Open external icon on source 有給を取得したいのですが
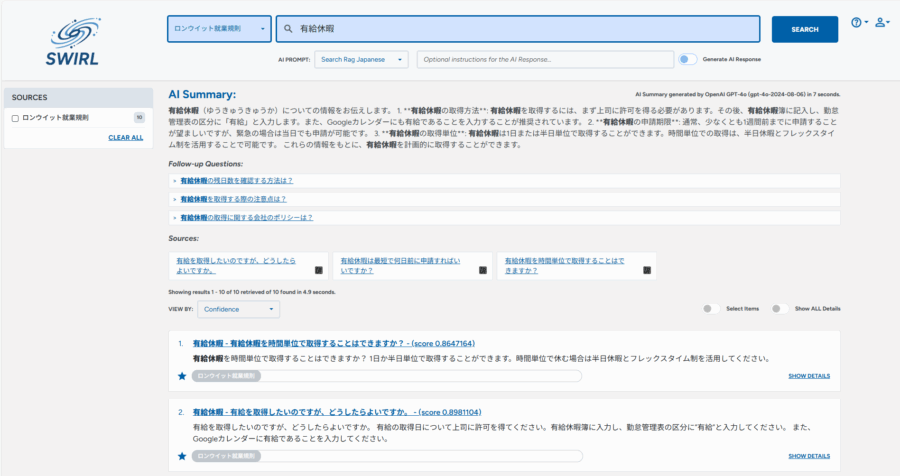 click(319, 270)
